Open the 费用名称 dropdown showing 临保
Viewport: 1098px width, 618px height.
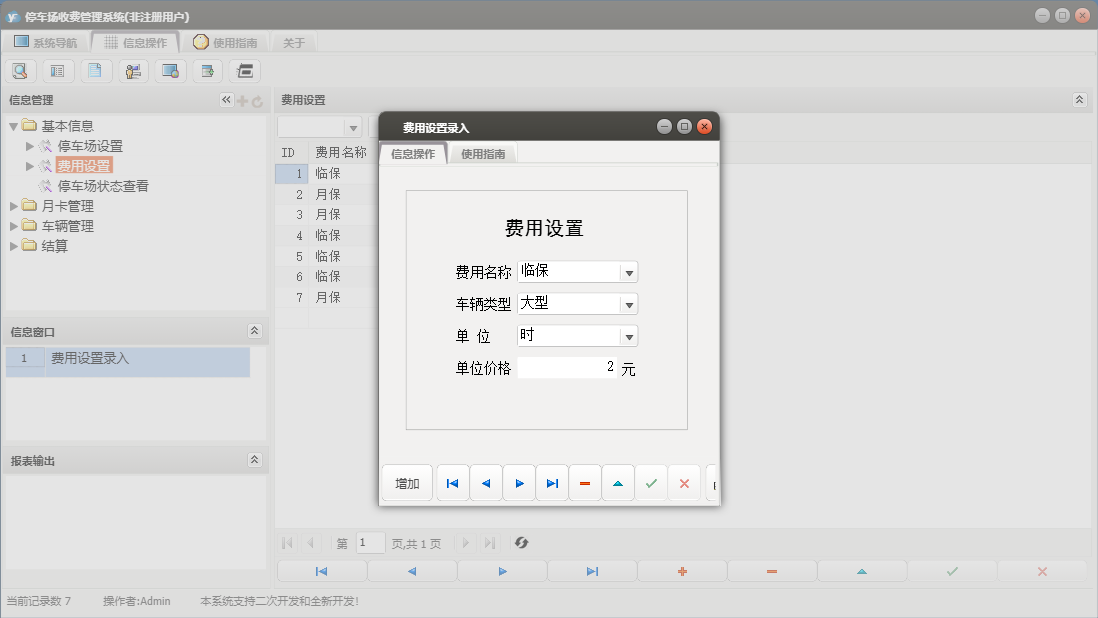(x=628, y=272)
